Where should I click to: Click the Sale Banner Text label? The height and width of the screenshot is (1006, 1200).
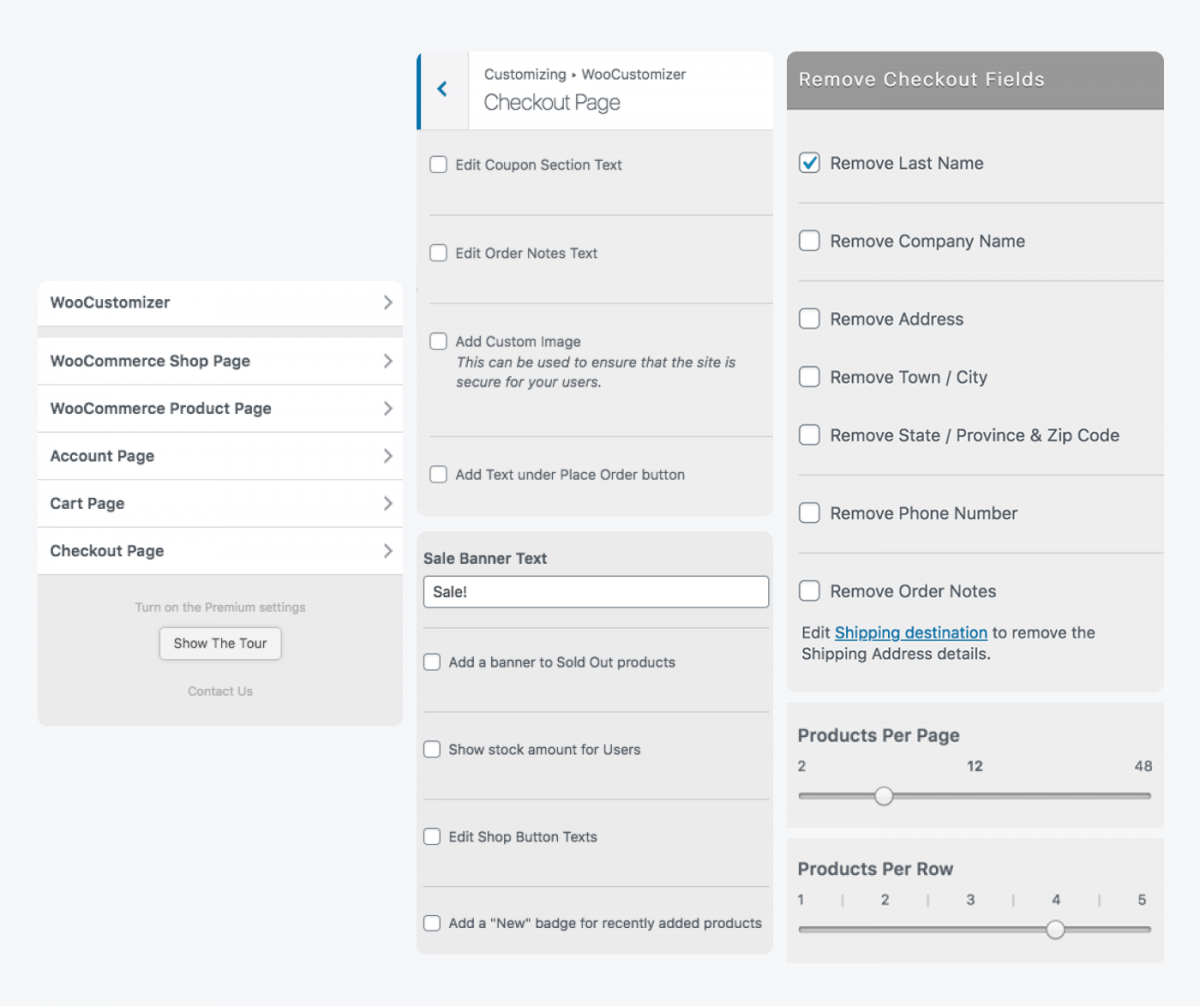[485, 558]
